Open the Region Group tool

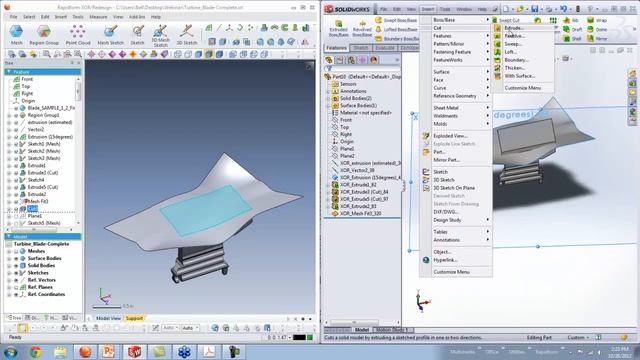point(44,34)
